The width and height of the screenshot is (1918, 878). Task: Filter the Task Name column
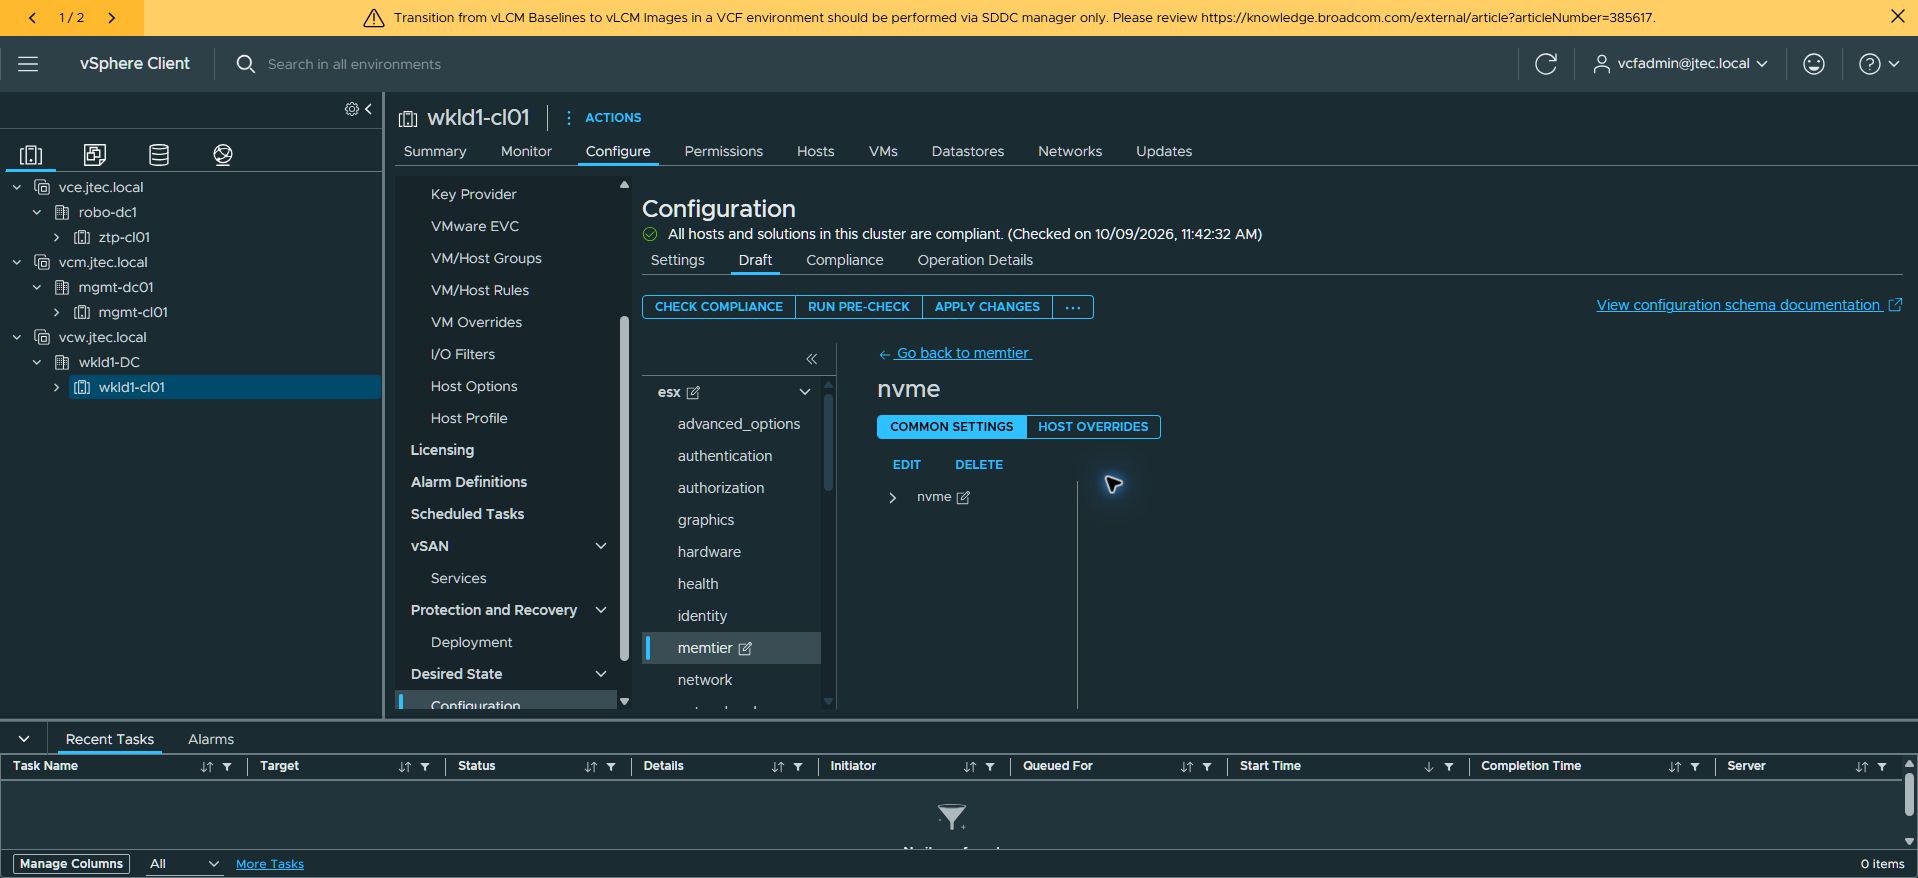pyautogui.click(x=227, y=767)
